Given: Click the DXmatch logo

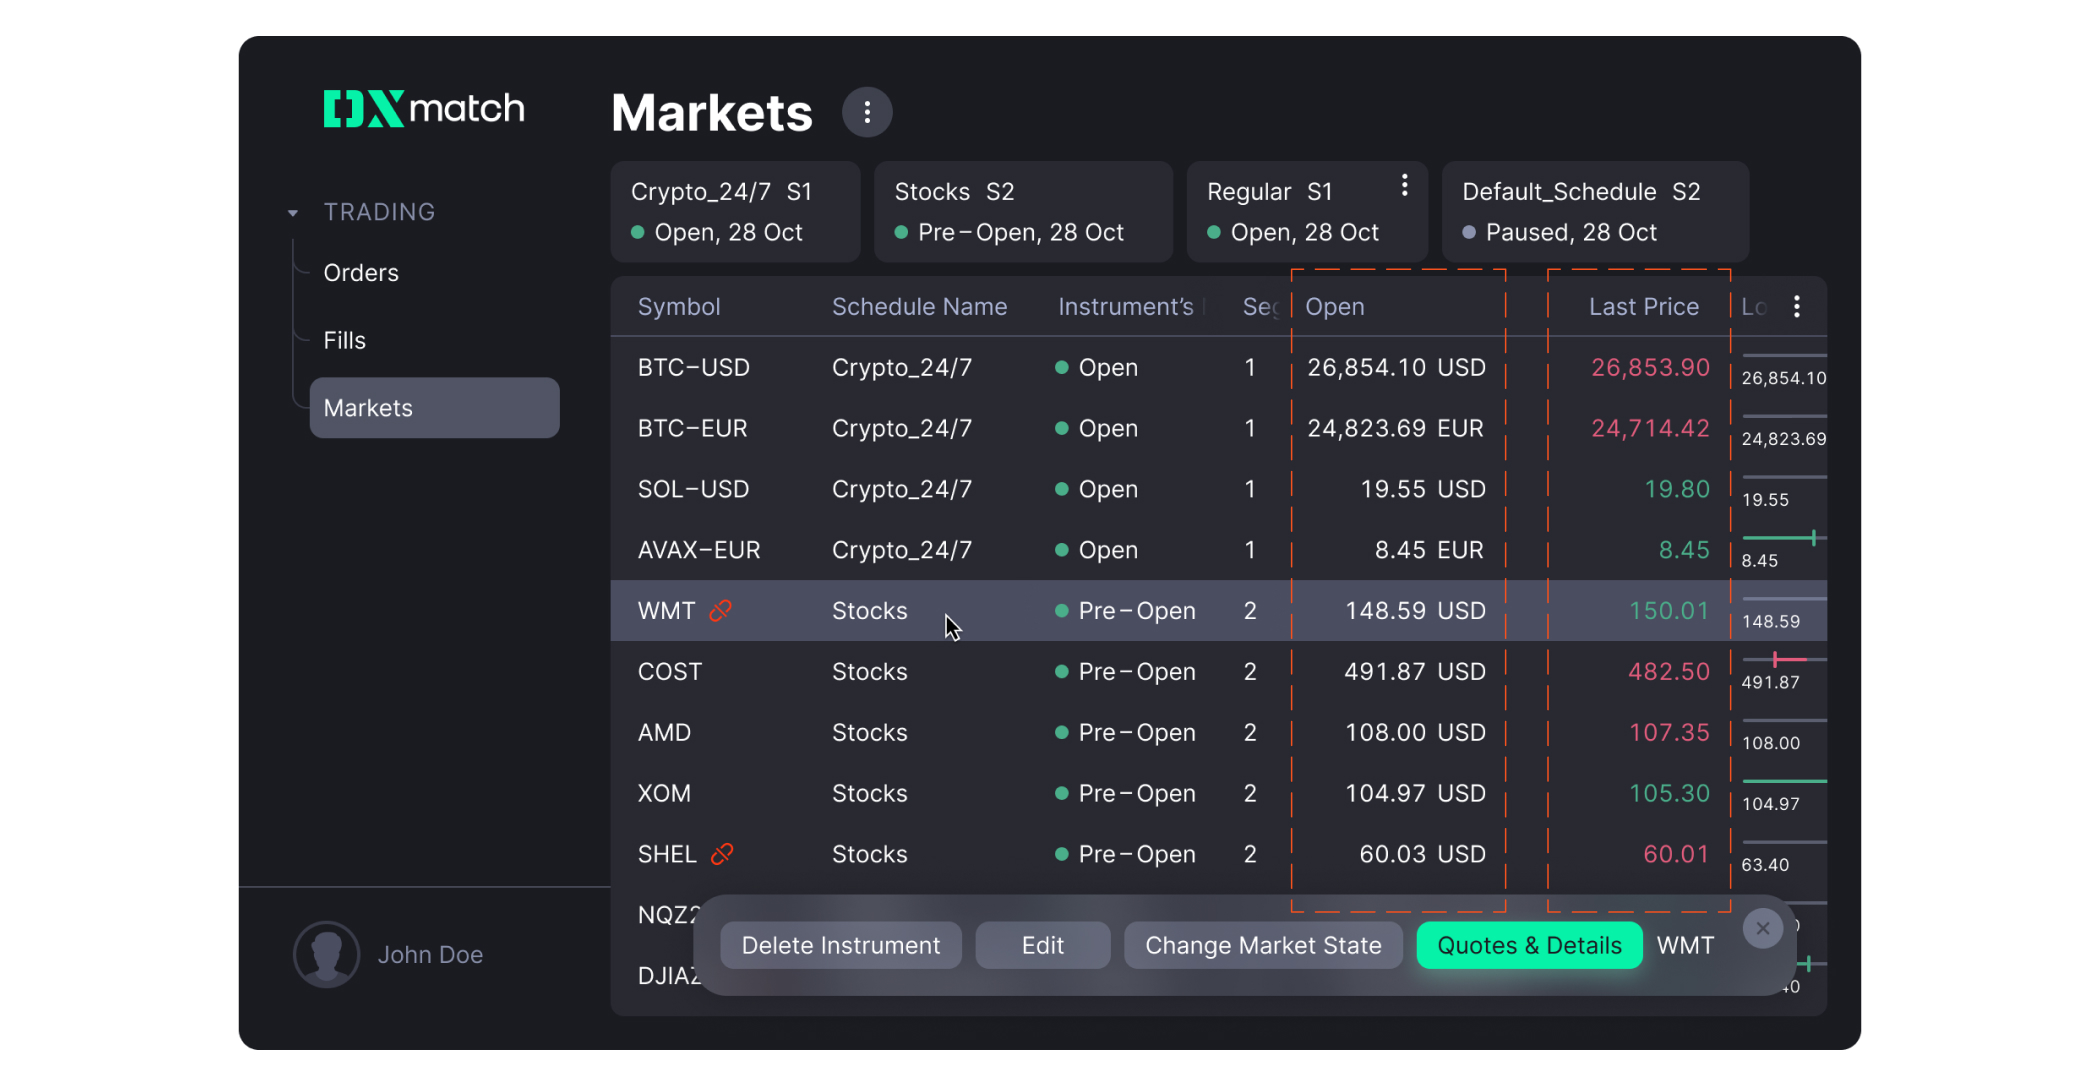Looking at the screenshot, I should pyautogui.click(x=423, y=108).
